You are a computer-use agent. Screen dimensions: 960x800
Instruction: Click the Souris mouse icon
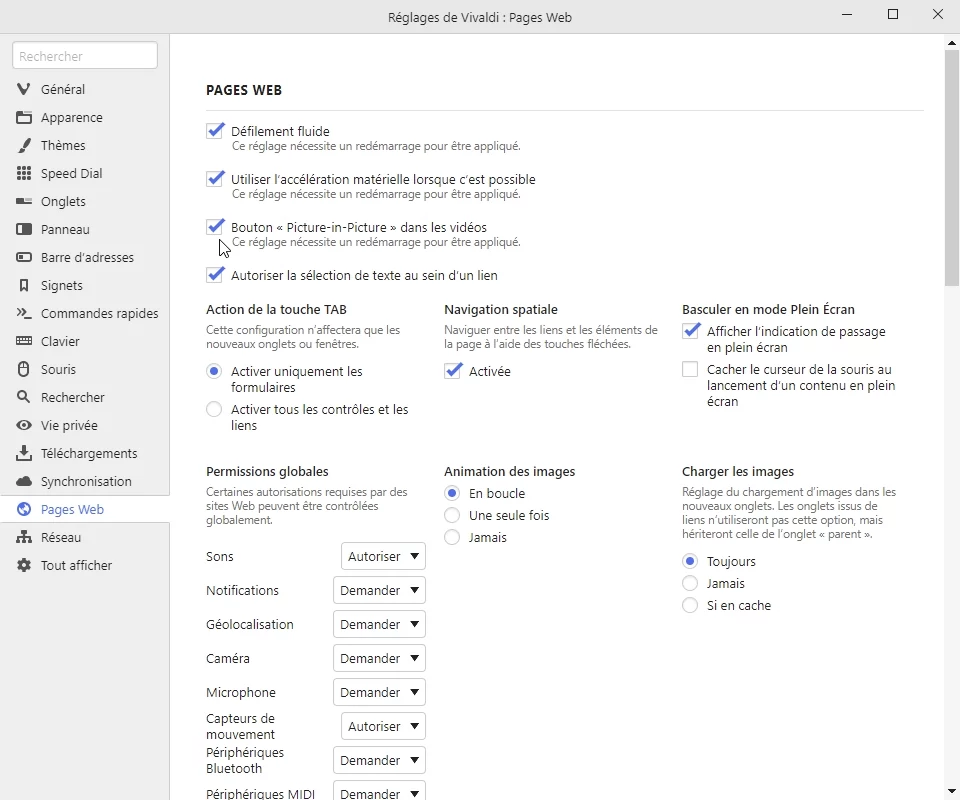23,369
